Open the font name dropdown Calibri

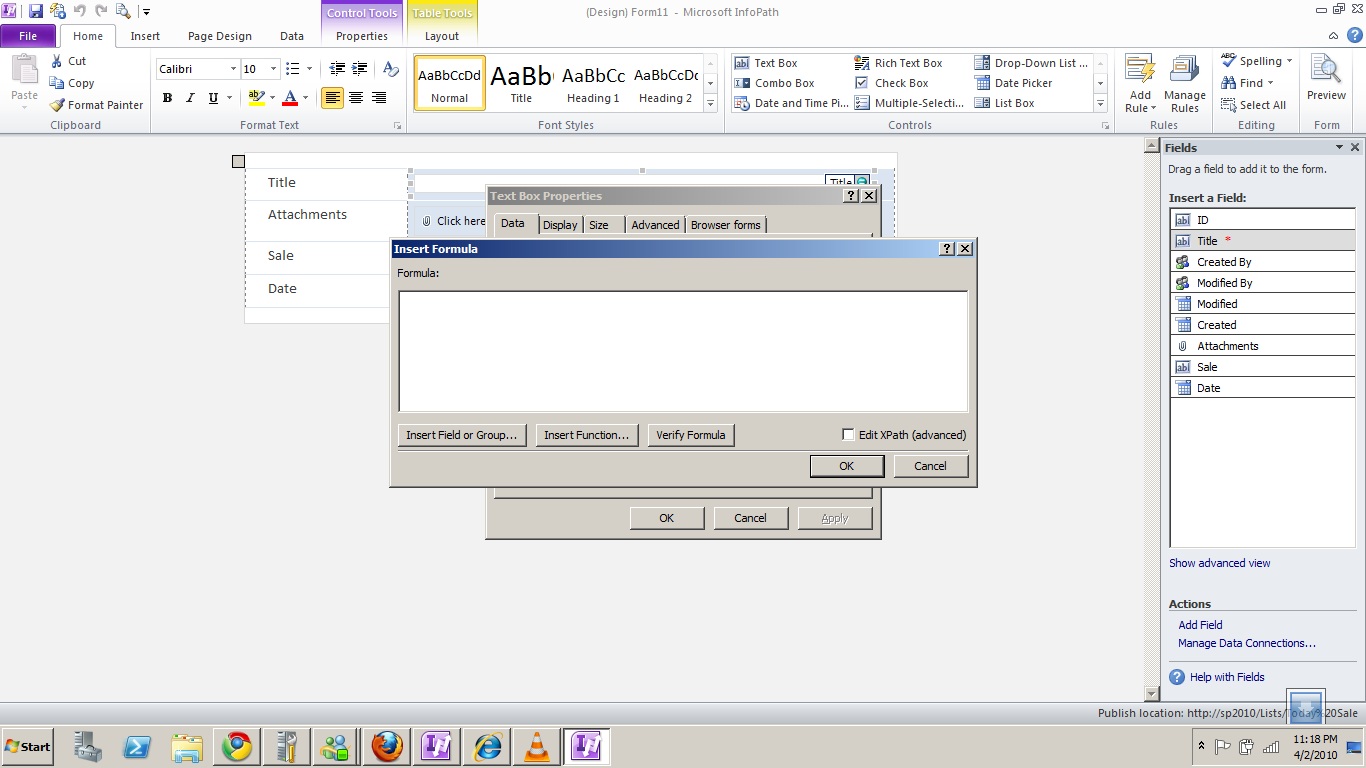pos(233,69)
